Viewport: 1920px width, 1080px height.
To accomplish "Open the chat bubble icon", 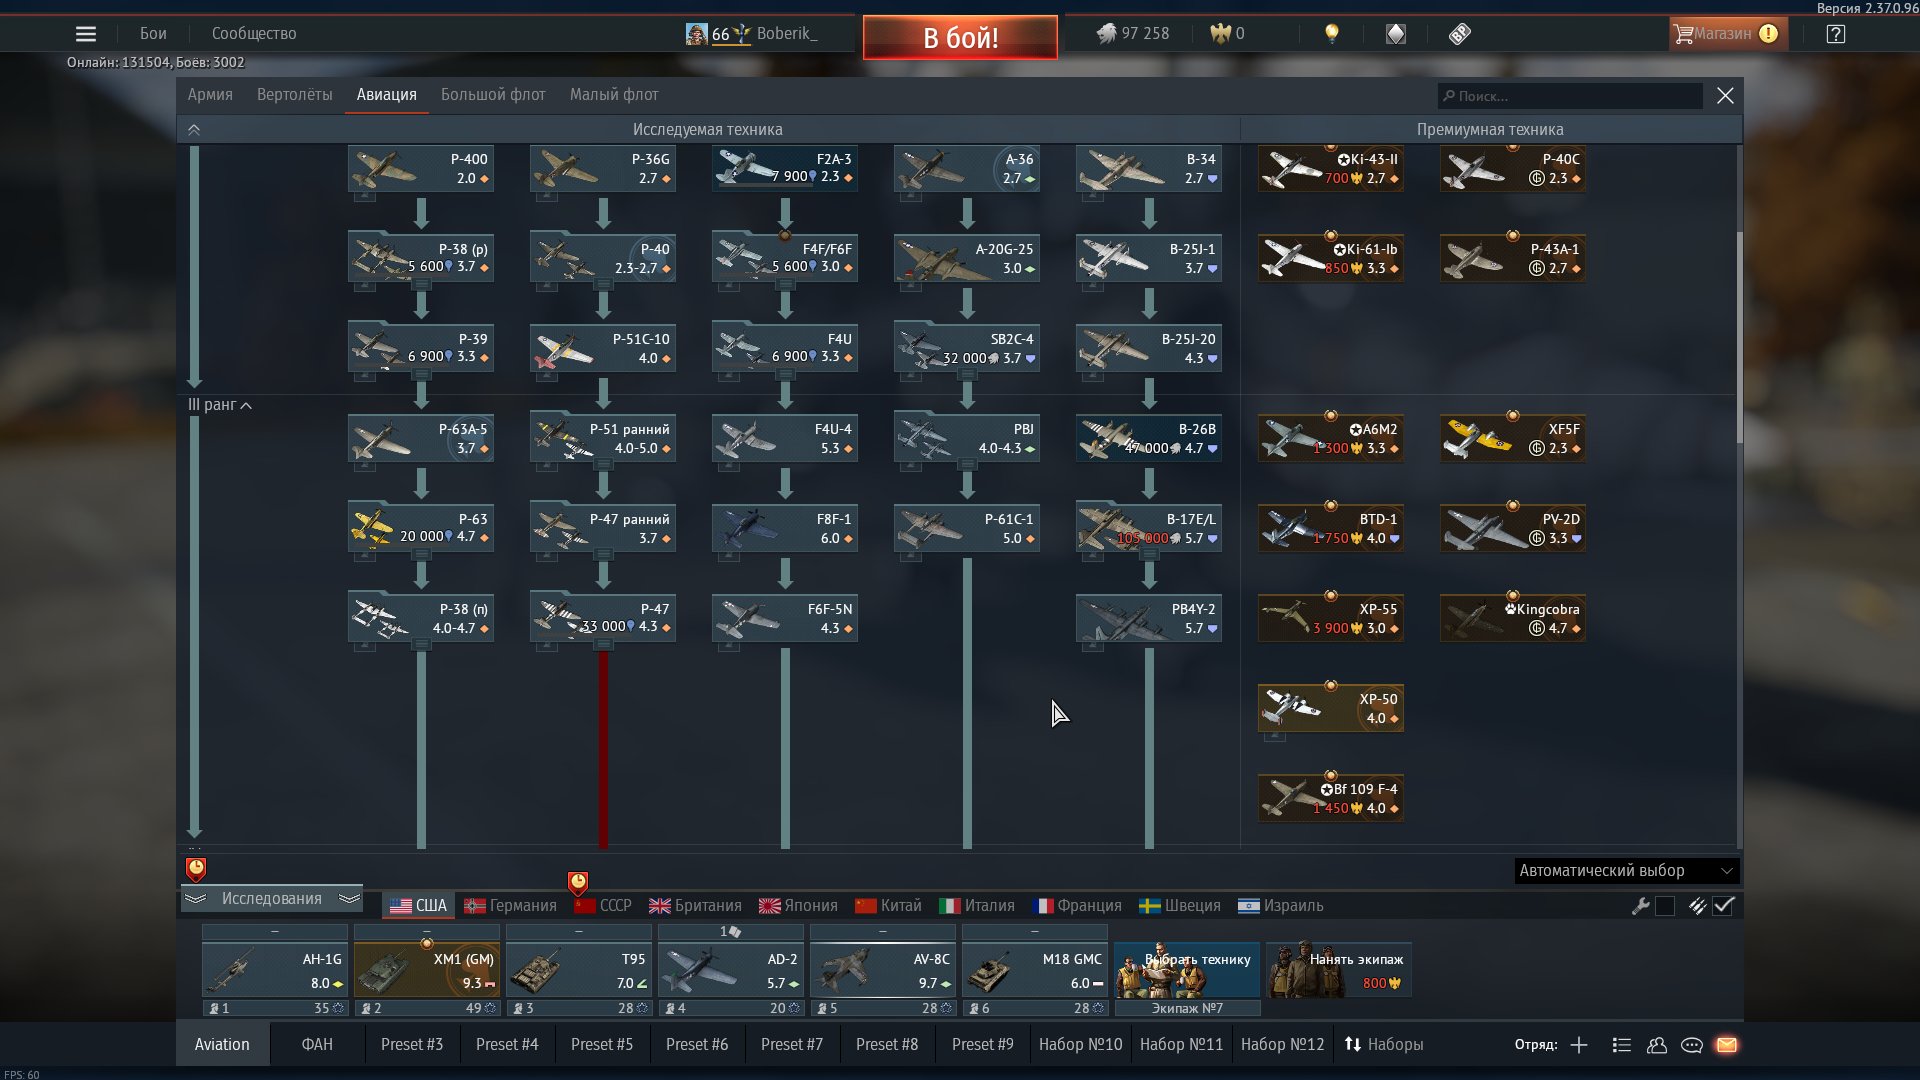I will click(x=1692, y=1045).
